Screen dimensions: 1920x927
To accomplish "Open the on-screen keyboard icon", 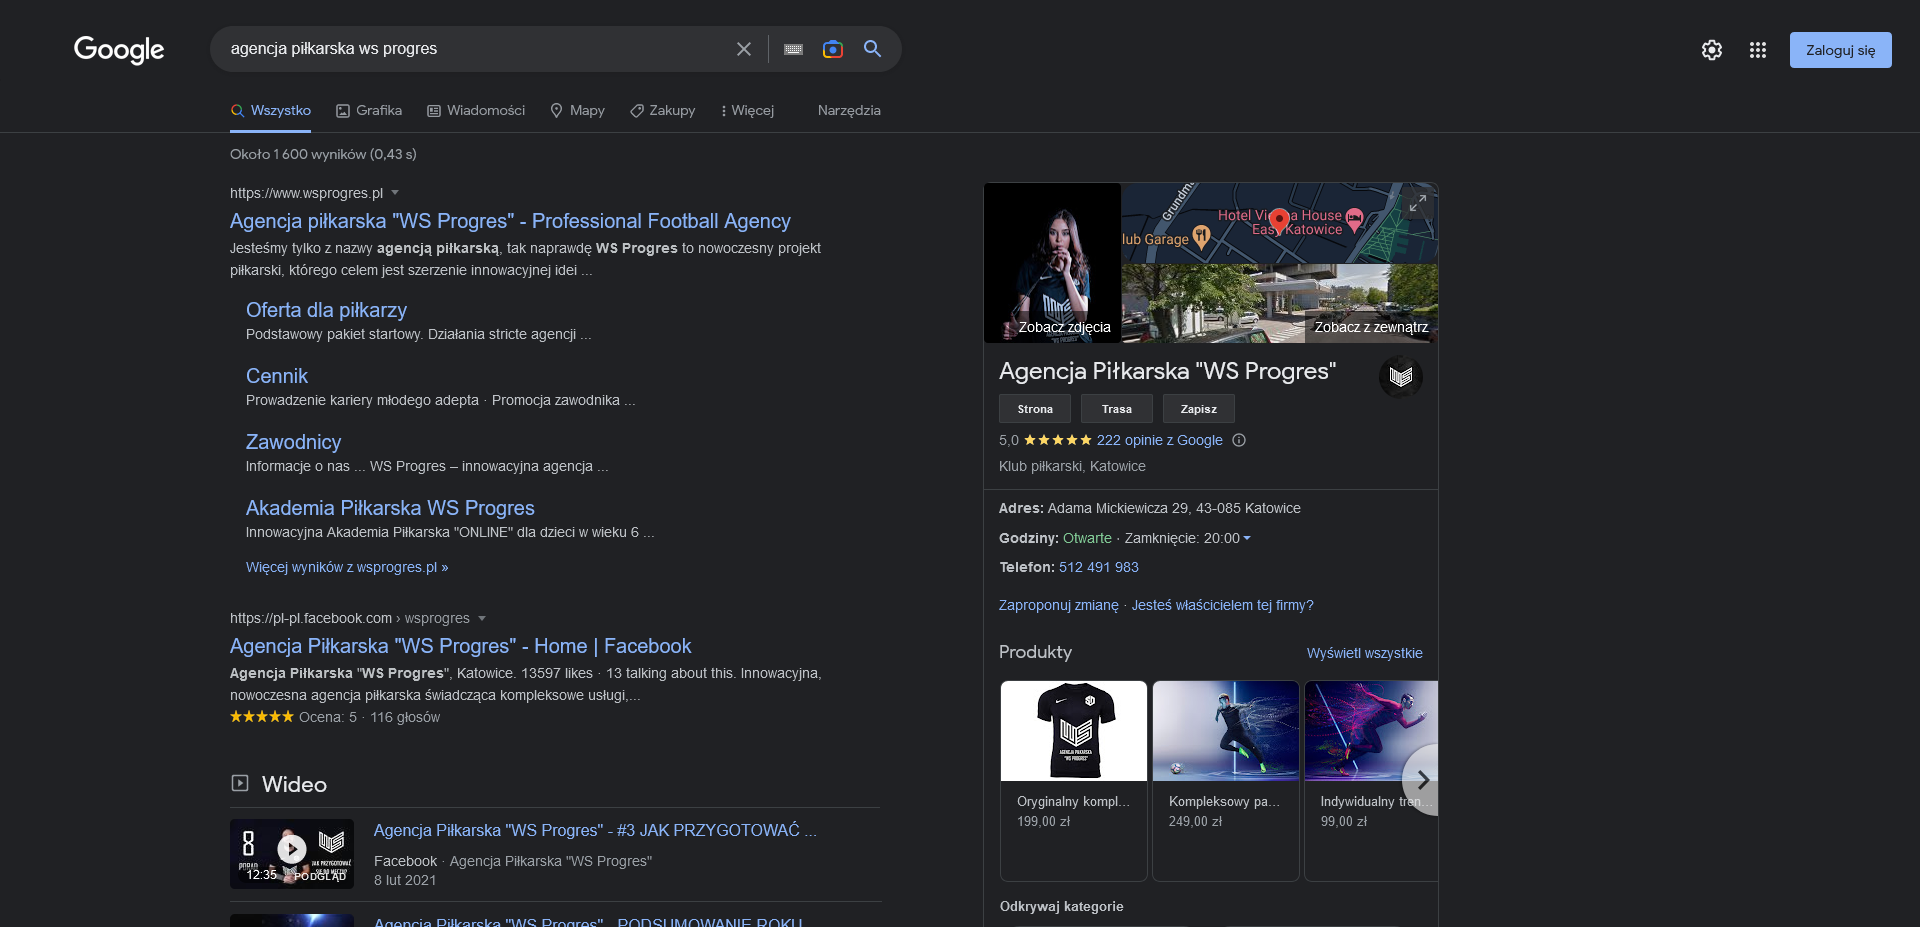I will pyautogui.click(x=794, y=49).
